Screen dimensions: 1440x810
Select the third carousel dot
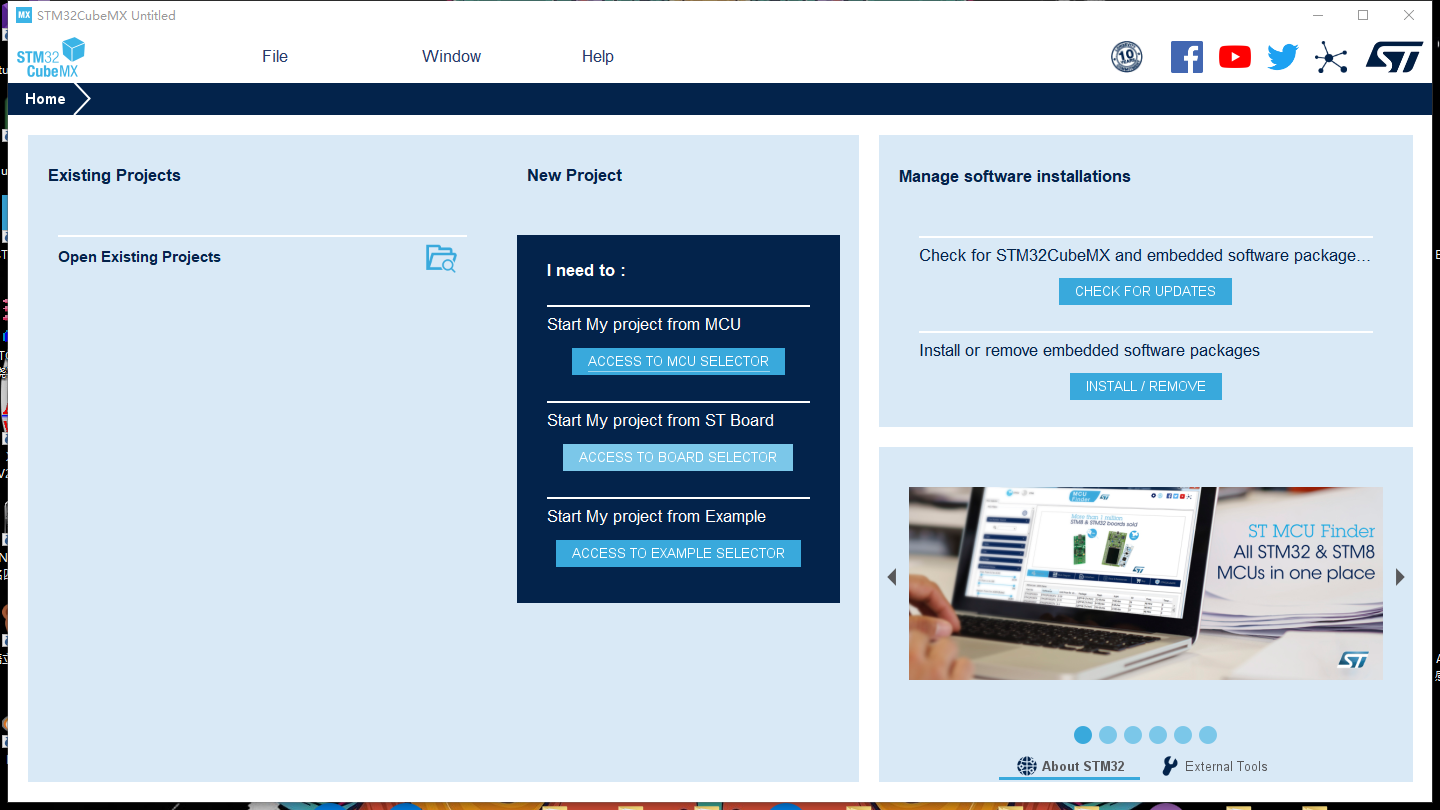point(1133,735)
